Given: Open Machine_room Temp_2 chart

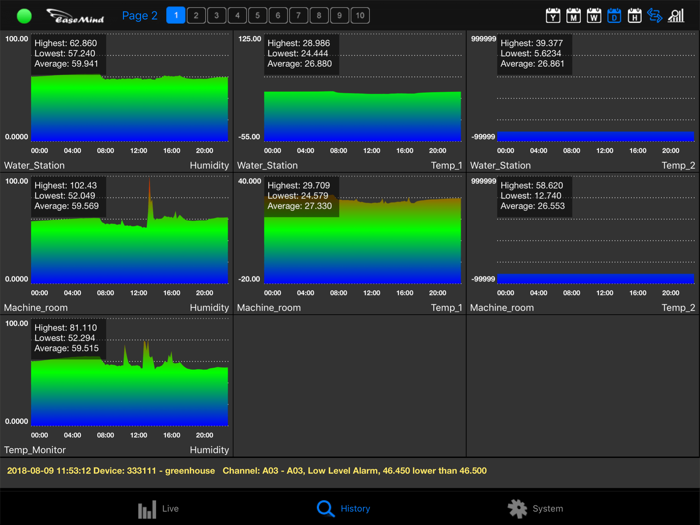Looking at the screenshot, I should coord(583,244).
